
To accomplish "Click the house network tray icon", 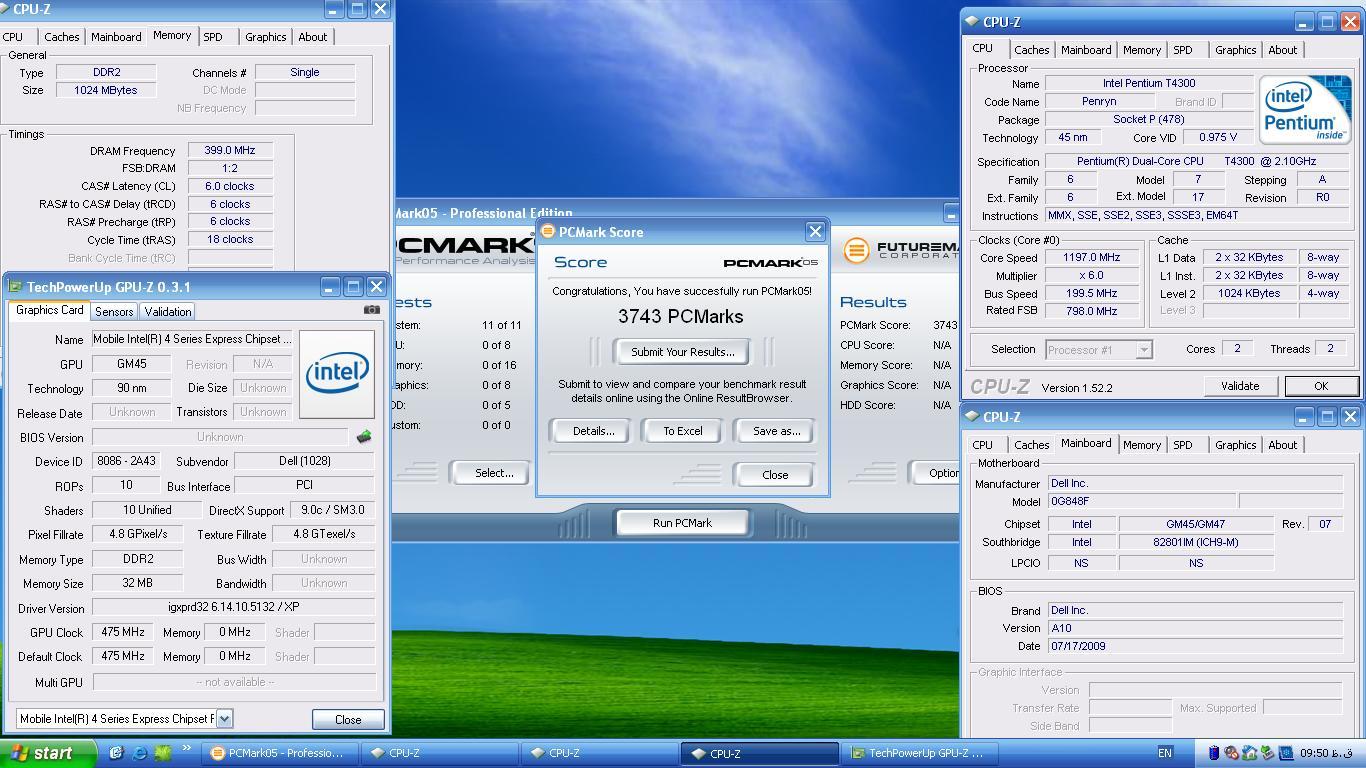I will (x=1249, y=753).
